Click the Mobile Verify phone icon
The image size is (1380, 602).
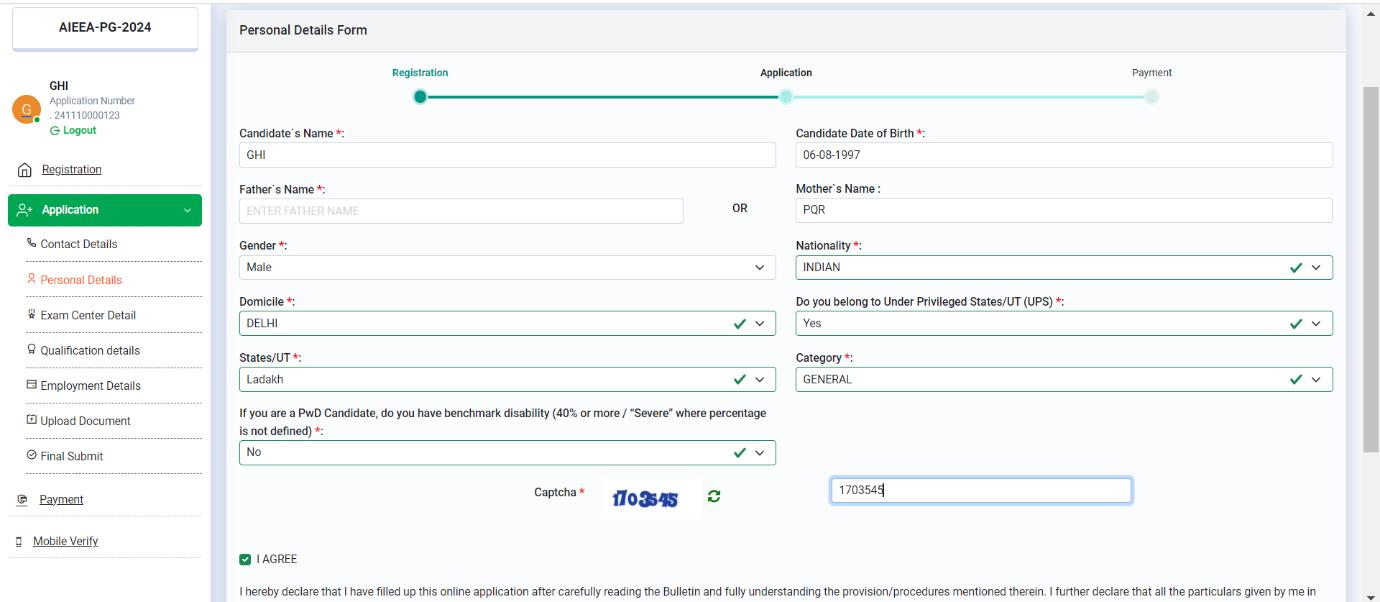click(21, 542)
